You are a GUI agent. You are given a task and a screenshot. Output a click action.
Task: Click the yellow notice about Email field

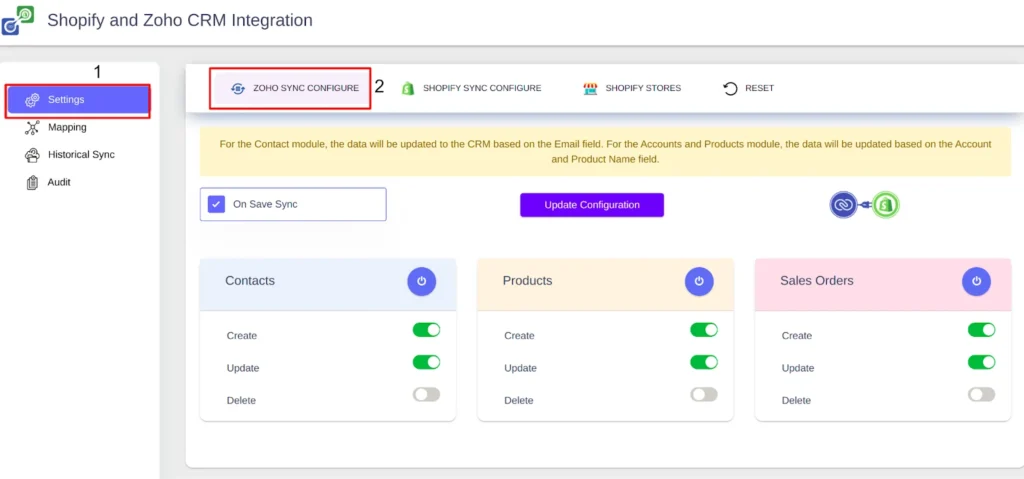click(x=605, y=152)
